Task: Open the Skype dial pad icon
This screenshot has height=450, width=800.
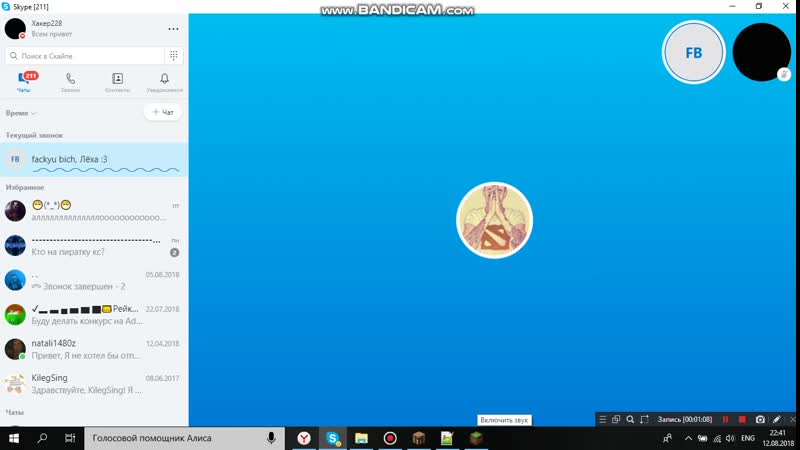Action: (175, 56)
